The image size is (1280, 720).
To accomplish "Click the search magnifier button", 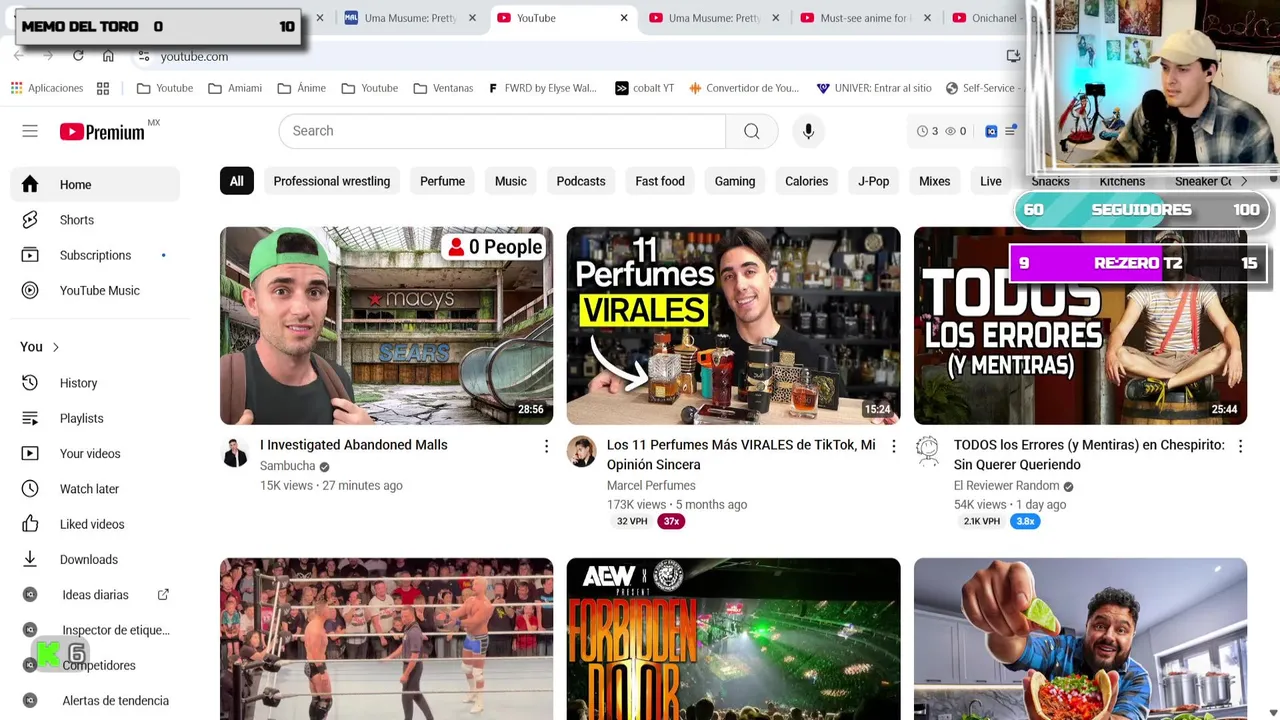I will [751, 131].
